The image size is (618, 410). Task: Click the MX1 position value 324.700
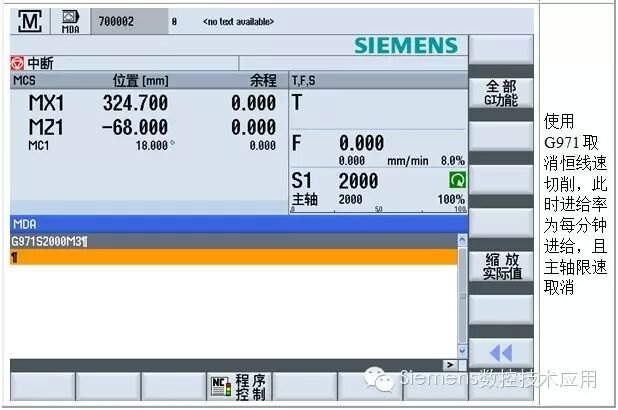(x=135, y=103)
